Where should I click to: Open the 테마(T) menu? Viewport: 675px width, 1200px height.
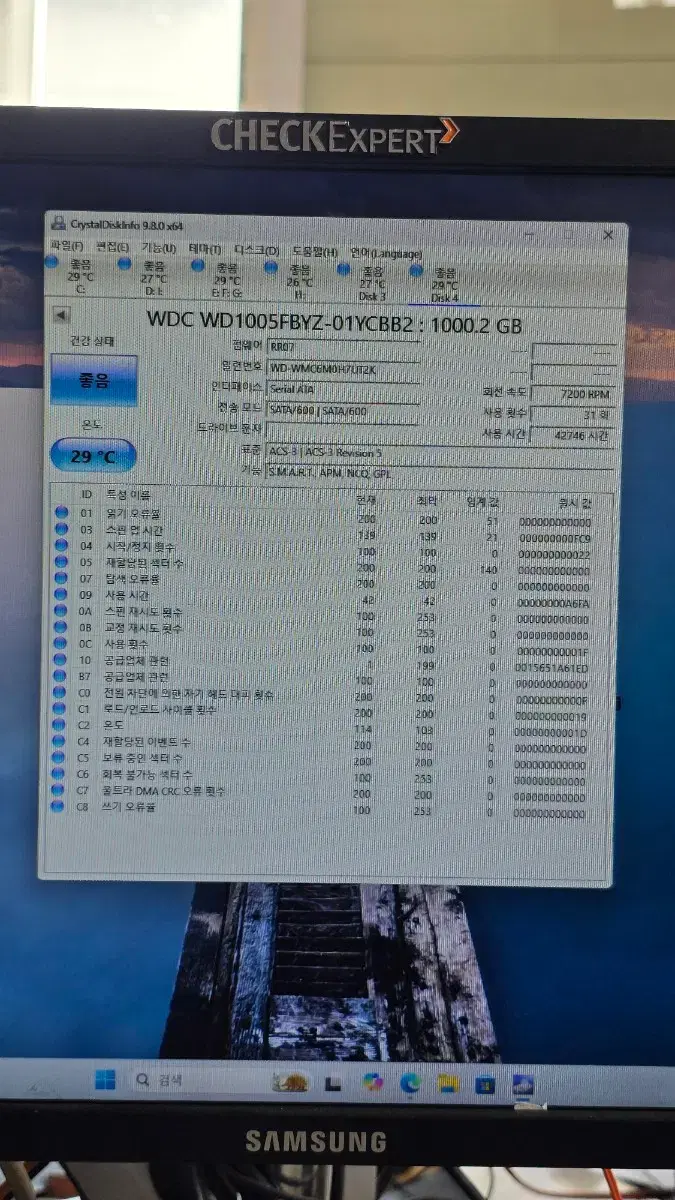[x=205, y=249]
